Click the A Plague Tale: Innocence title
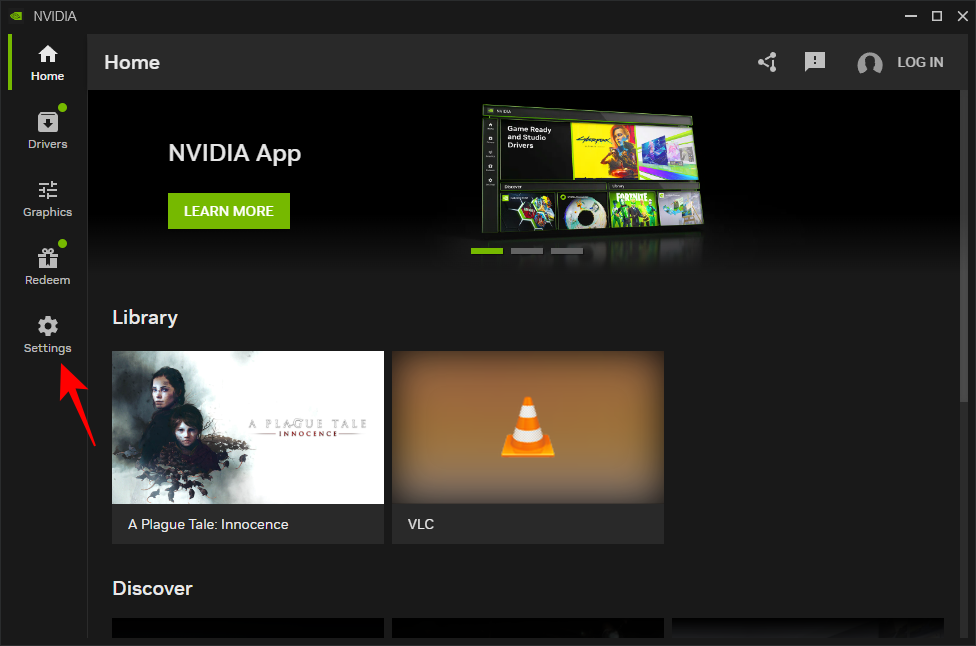The width and height of the screenshot is (976, 646). click(208, 525)
